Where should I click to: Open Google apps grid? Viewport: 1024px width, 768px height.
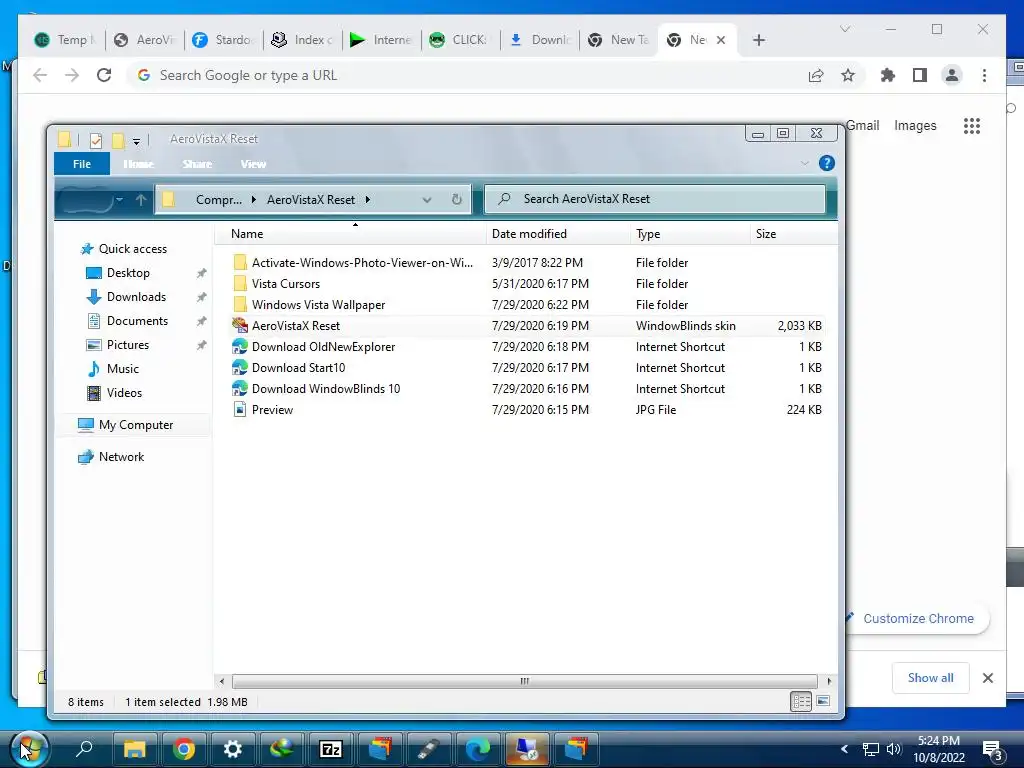pos(972,125)
